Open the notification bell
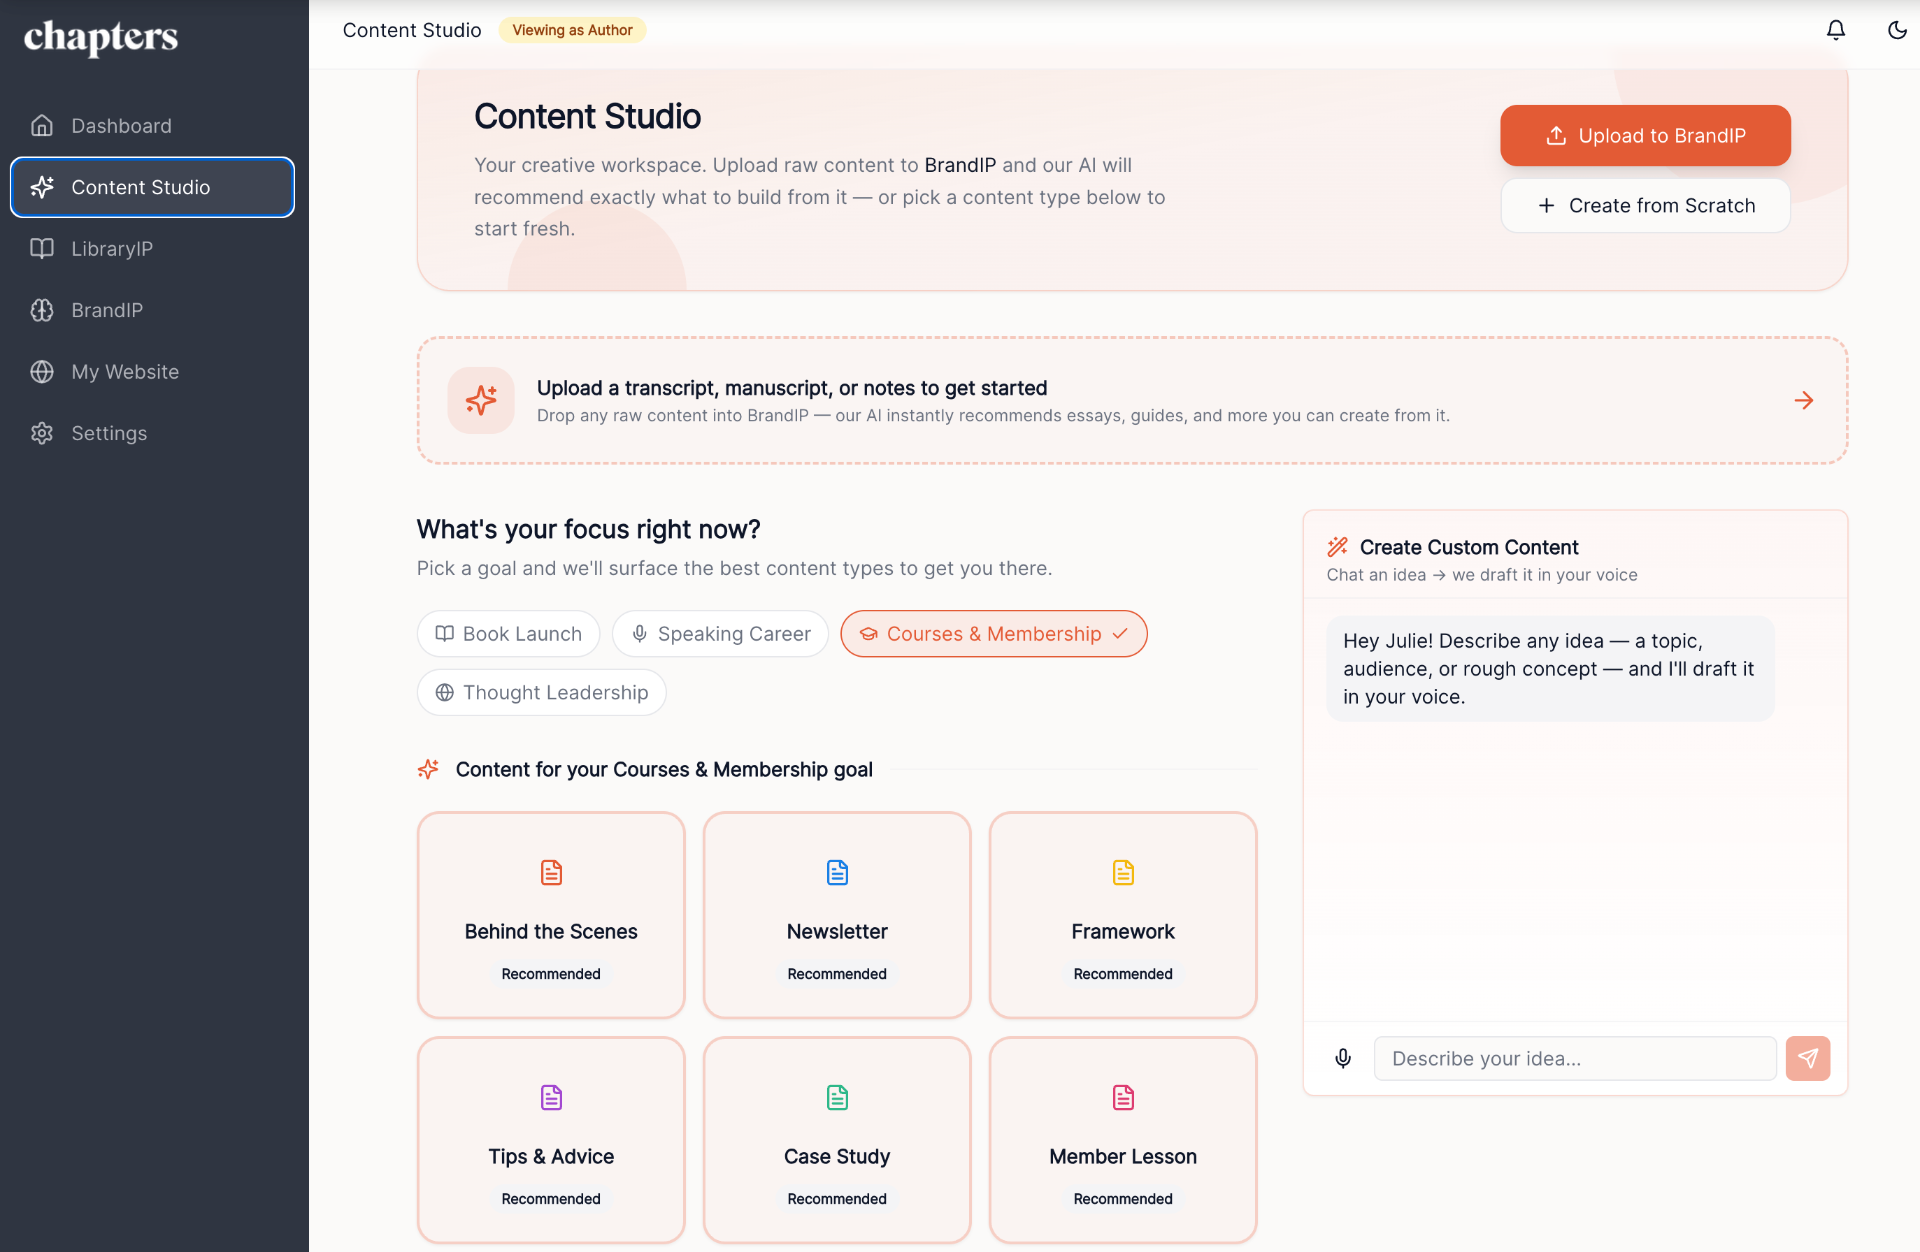Viewport: 1920px width, 1252px height. [1835, 30]
